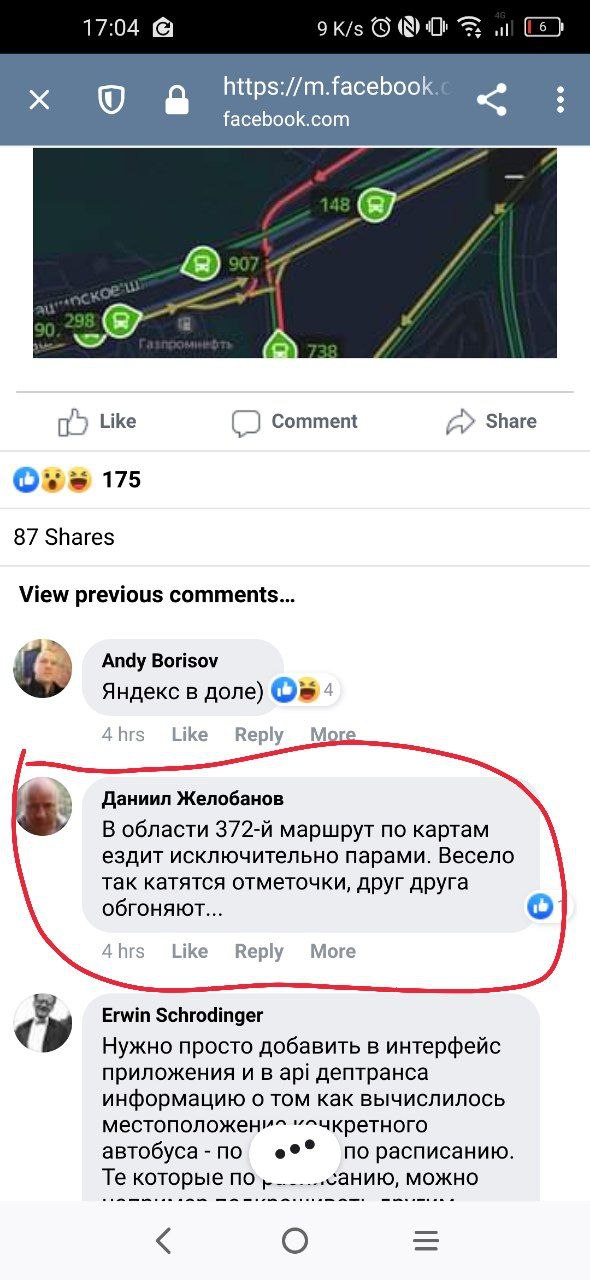This screenshot has height=1280, width=590.
Task: Tap the map image with bus 907
Action: click(295, 253)
